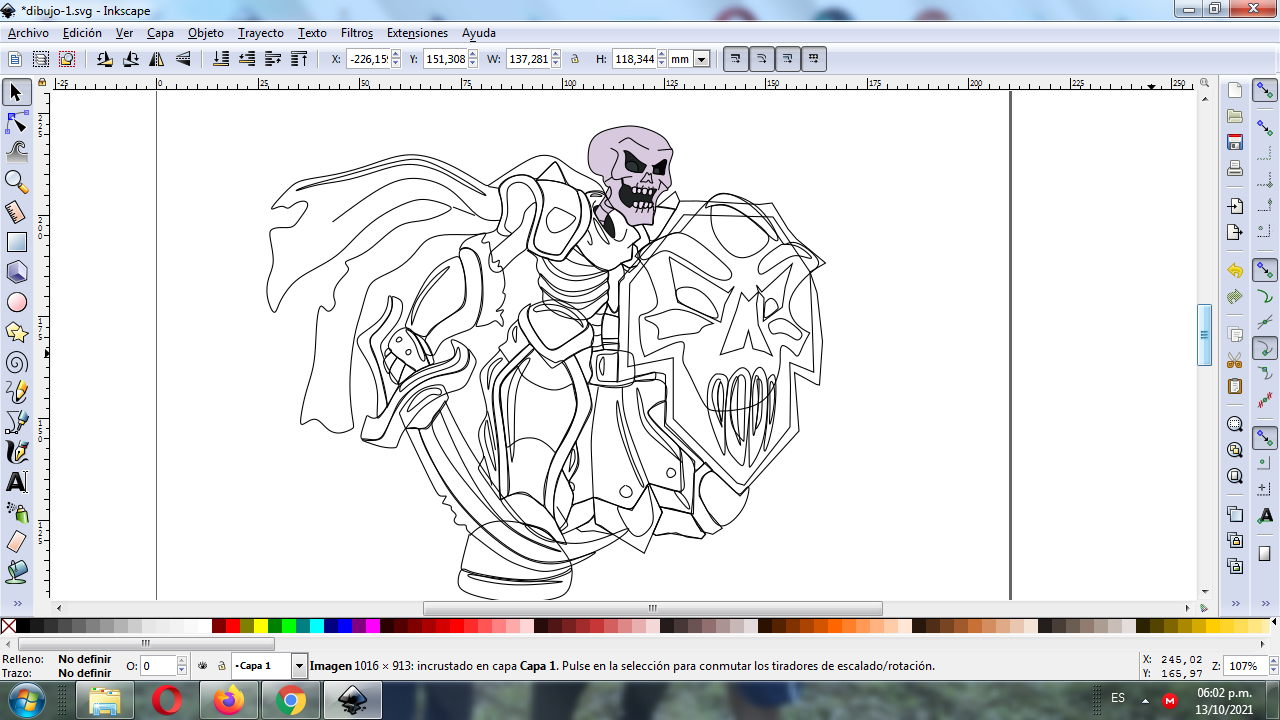
Task: Increase the X coordinate stepper
Action: tap(396, 55)
